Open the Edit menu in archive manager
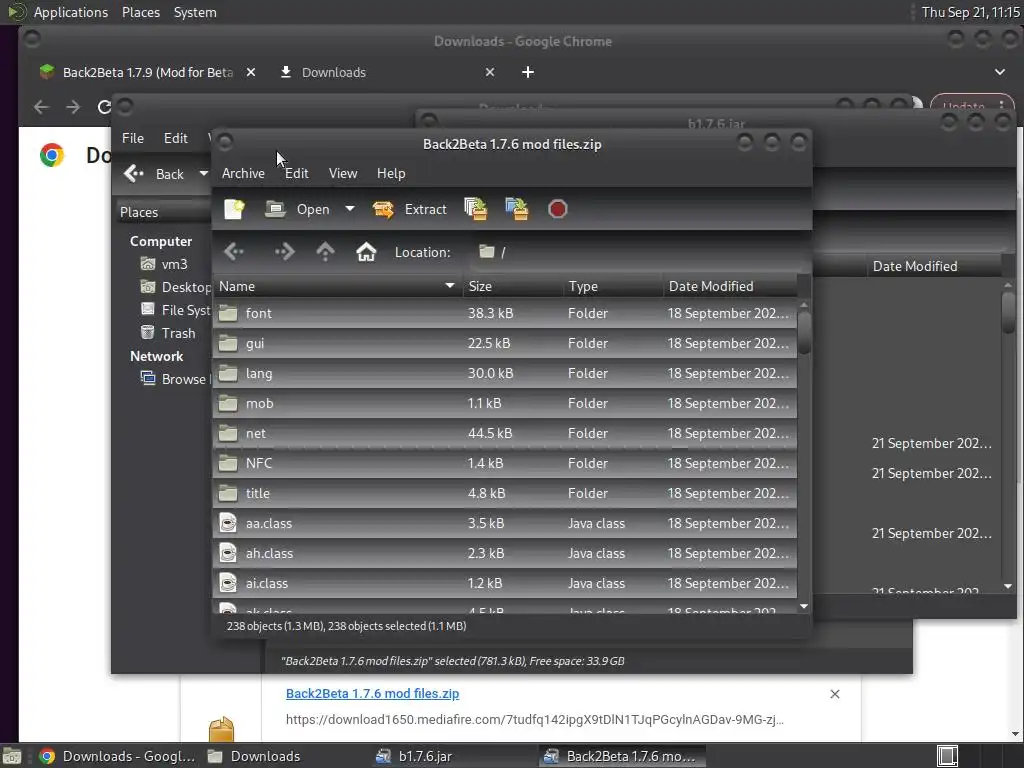Image resolution: width=1024 pixels, height=768 pixels. coord(296,173)
